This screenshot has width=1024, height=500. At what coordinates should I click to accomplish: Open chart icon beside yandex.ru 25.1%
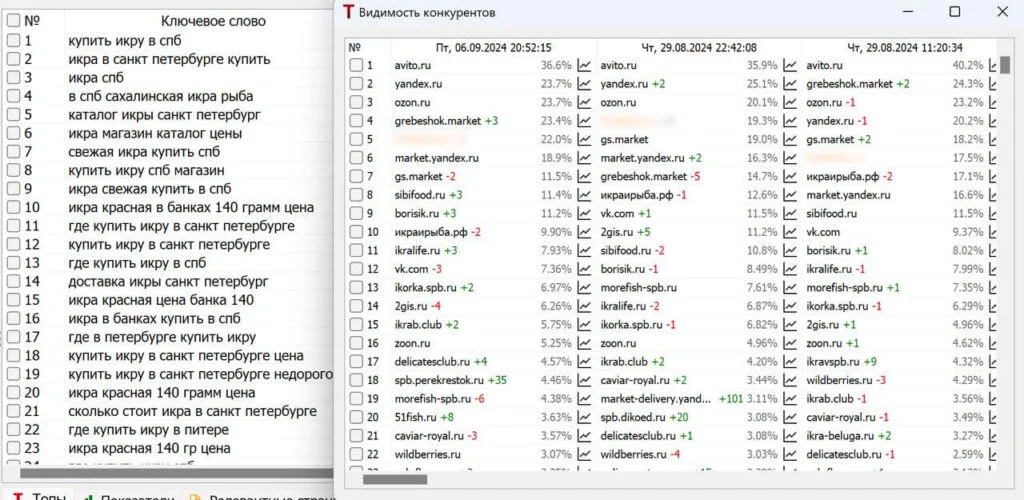pos(791,84)
